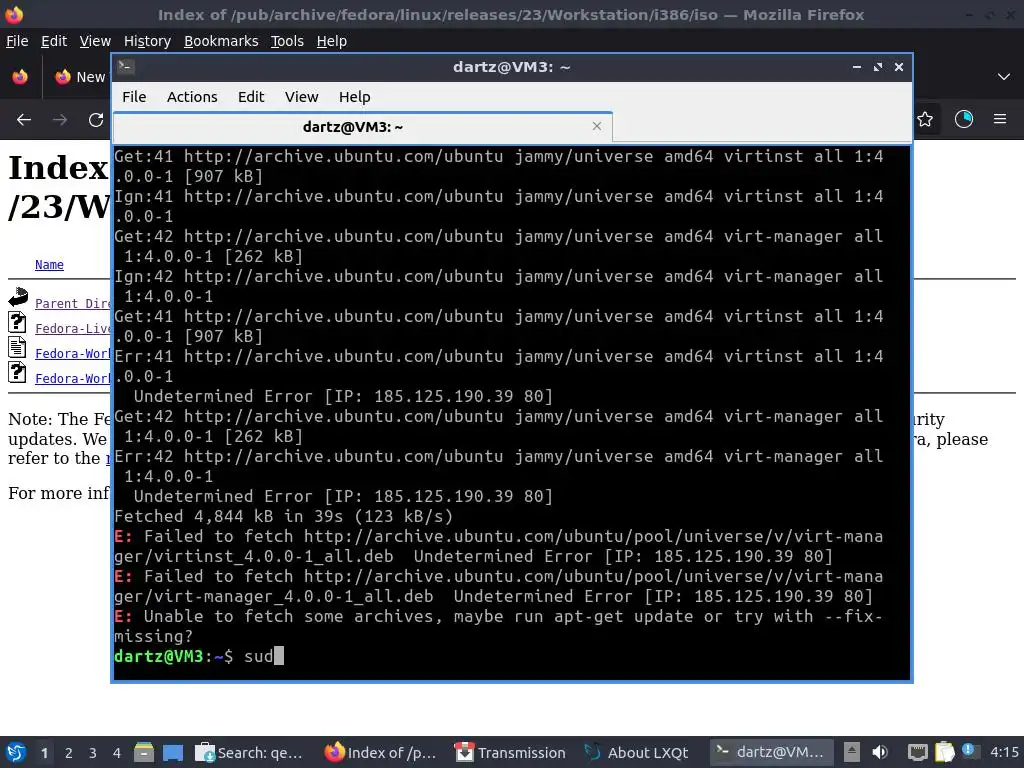Click the Firefox View icon in the tab bar
The width and height of the screenshot is (1024, 768).
pos(20,76)
